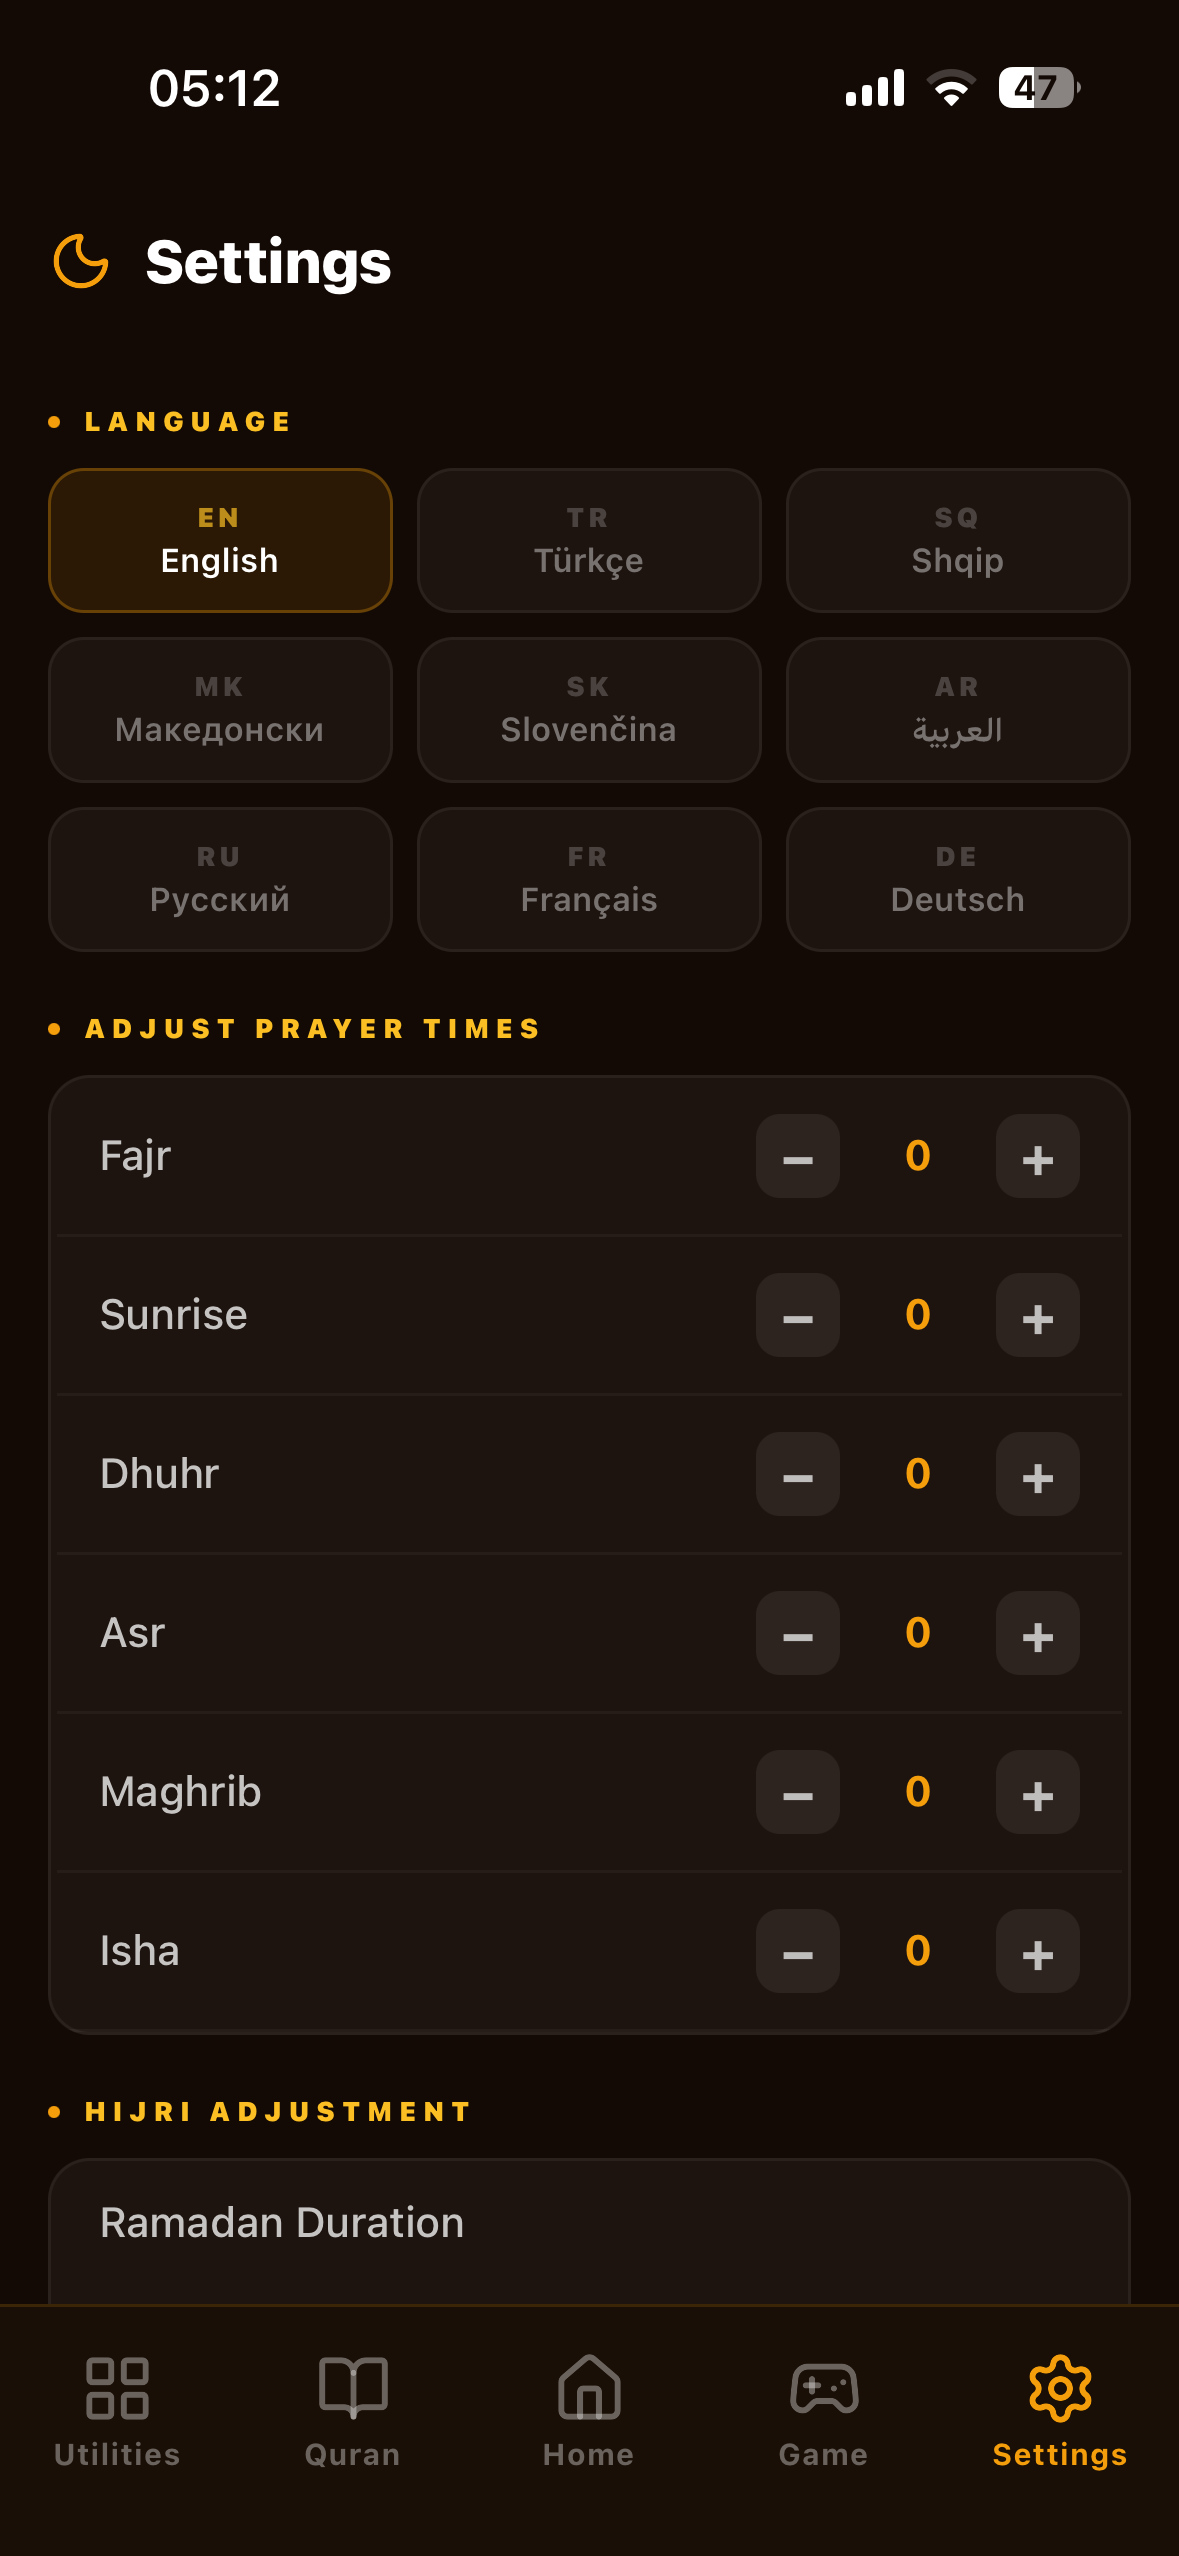Open the Game controller icon tab
This screenshot has height=2556, width=1179.
point(824,2389)
